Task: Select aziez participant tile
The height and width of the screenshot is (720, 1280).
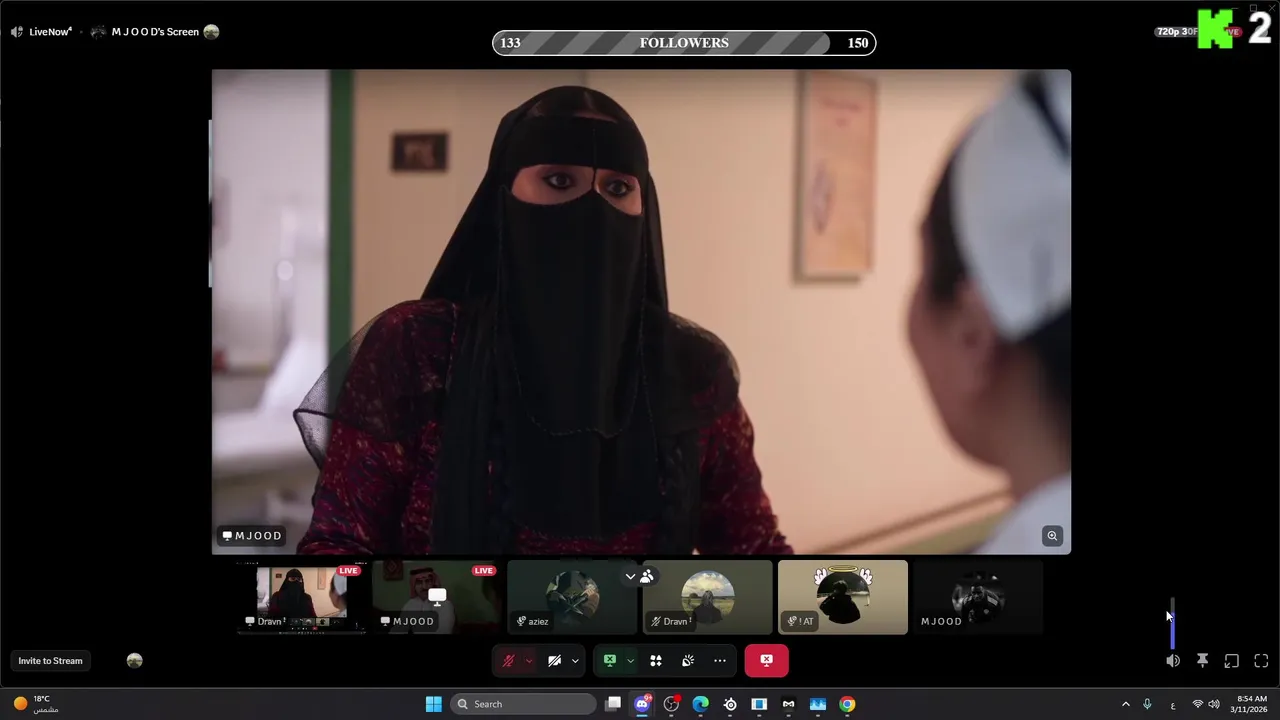Action: click(572, 598)
